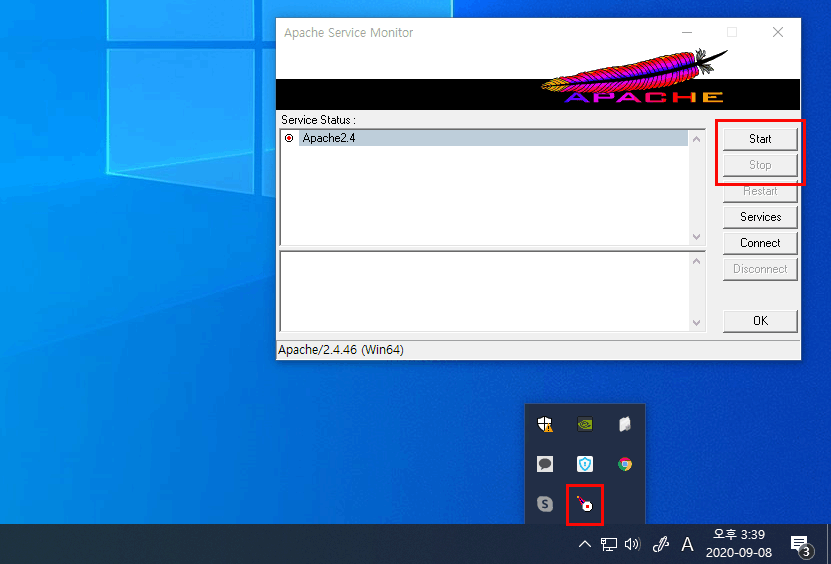Collapse the hidden icons tray chevron

(585, 544)
